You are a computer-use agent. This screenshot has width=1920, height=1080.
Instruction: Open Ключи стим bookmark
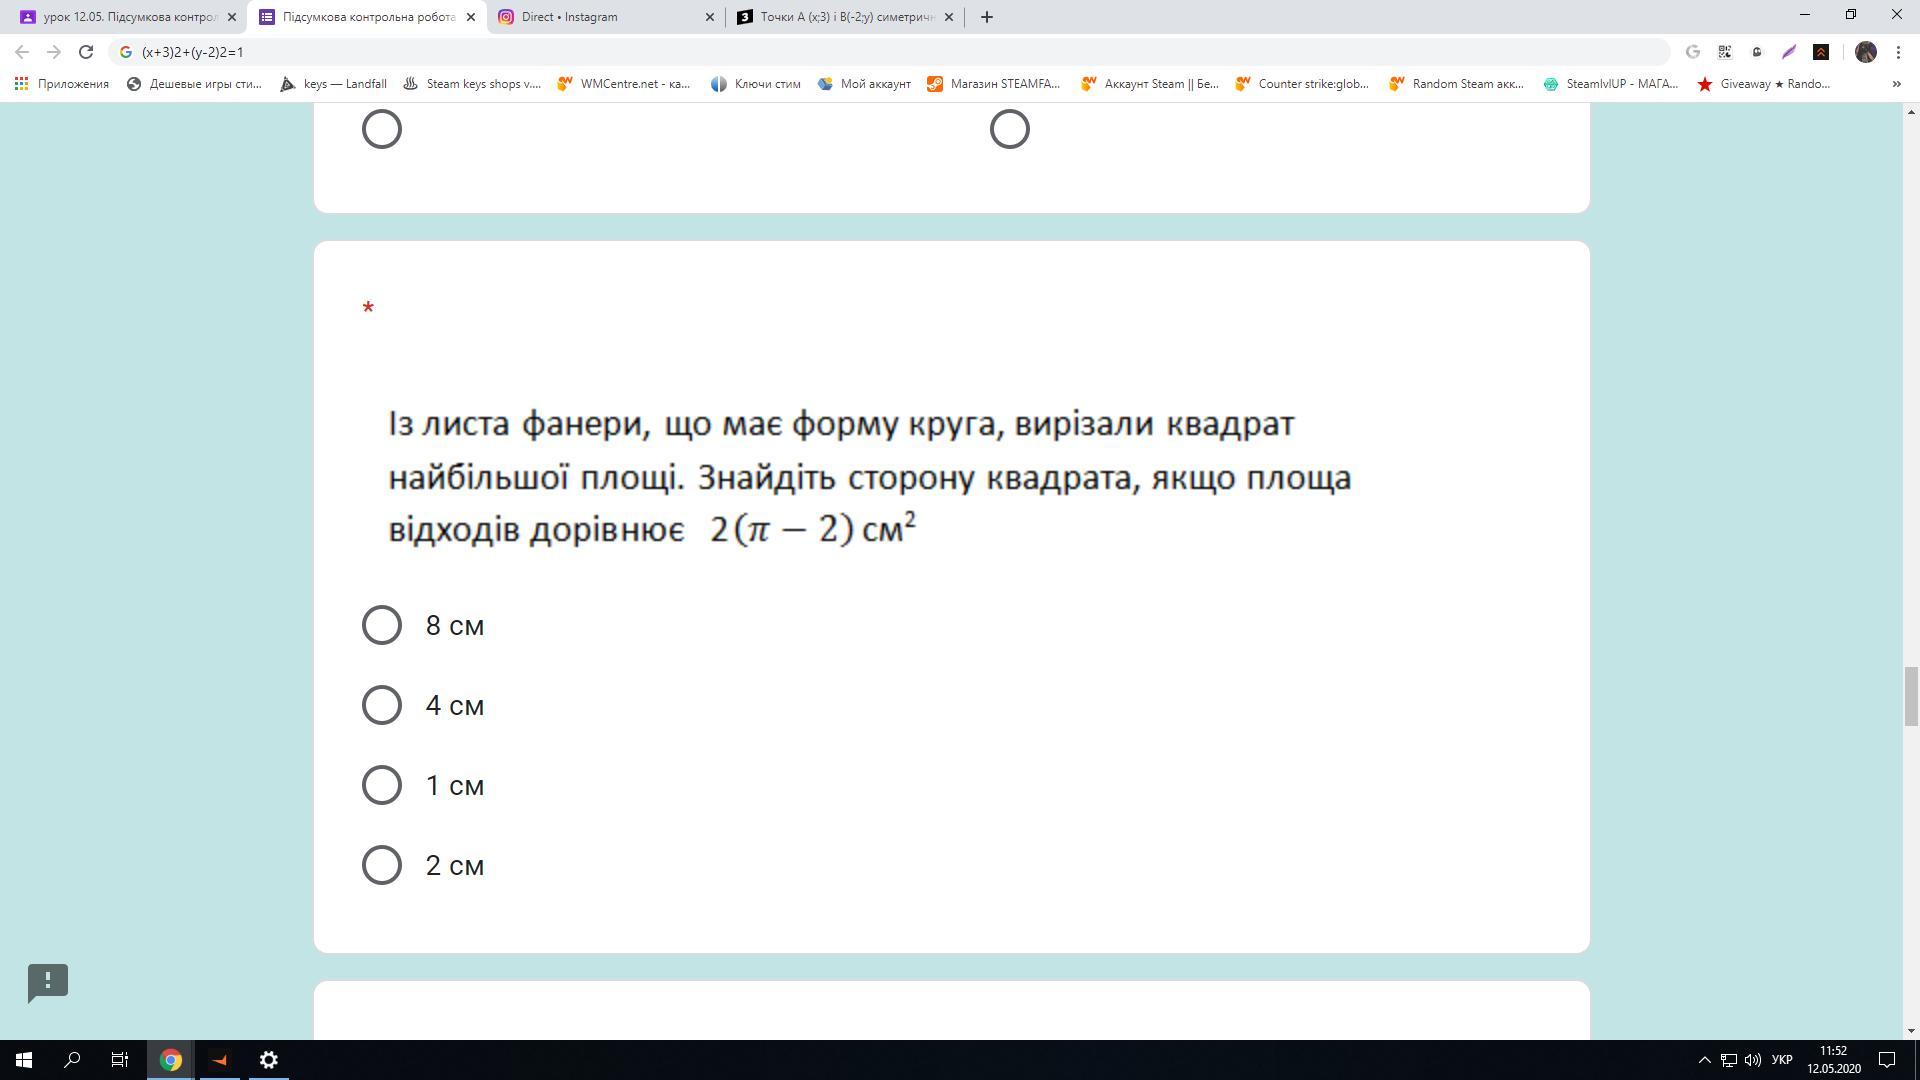coord(756,84)
